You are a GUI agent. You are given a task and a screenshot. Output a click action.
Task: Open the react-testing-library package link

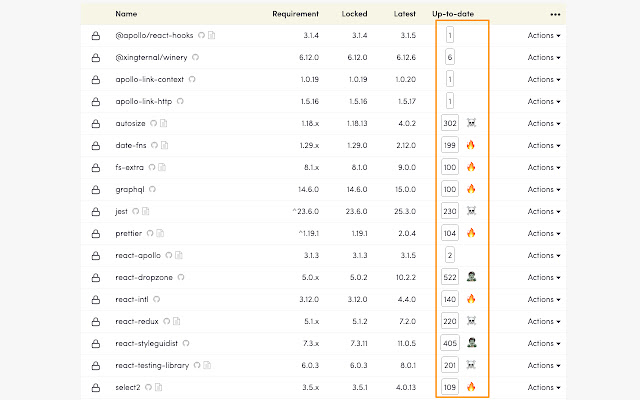(x=152, y=366)
